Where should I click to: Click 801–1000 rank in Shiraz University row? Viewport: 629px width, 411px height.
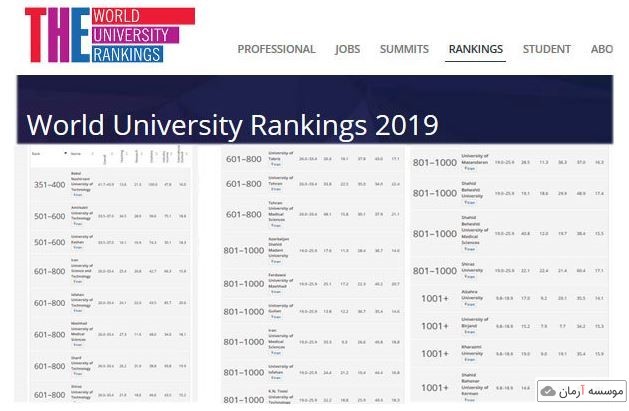tap(435, 271)
